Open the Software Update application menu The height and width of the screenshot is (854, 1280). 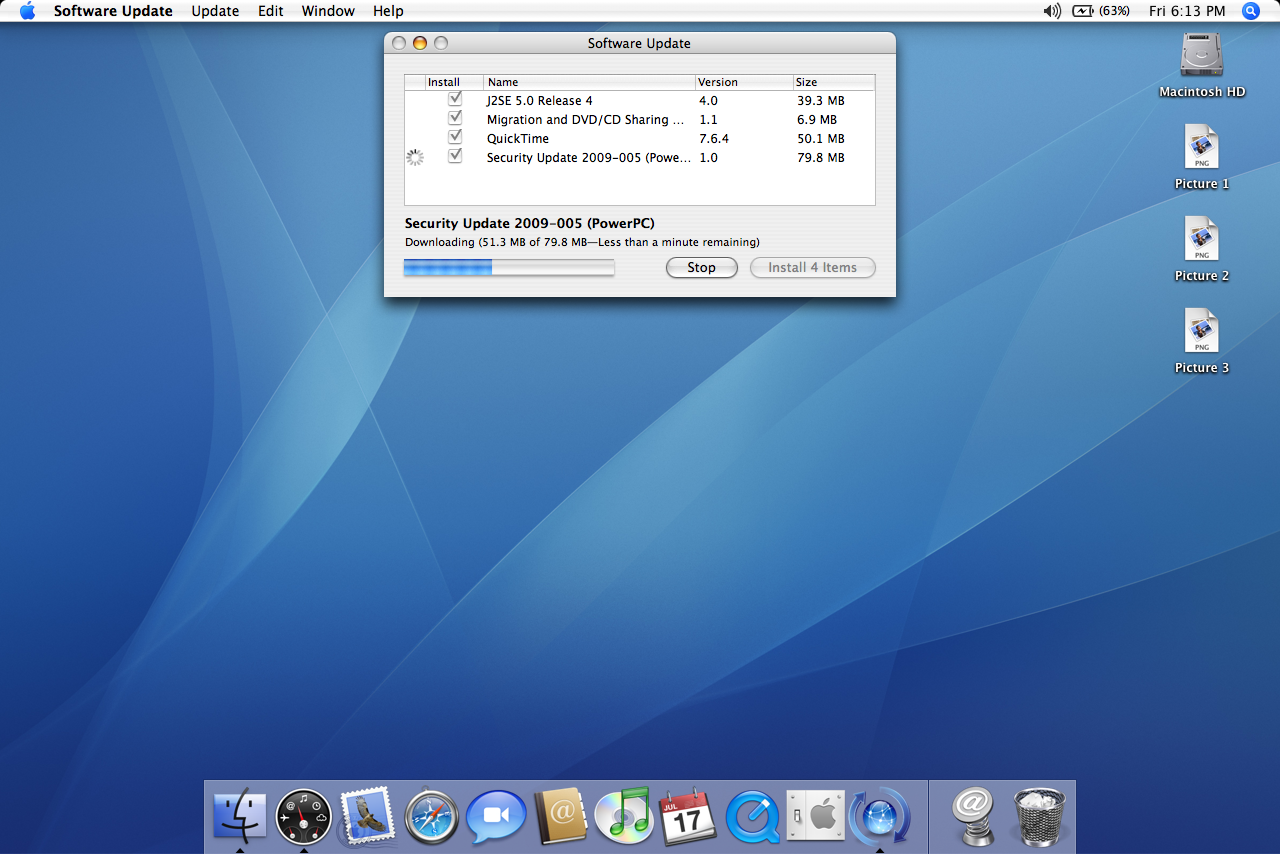click(113, 11)
